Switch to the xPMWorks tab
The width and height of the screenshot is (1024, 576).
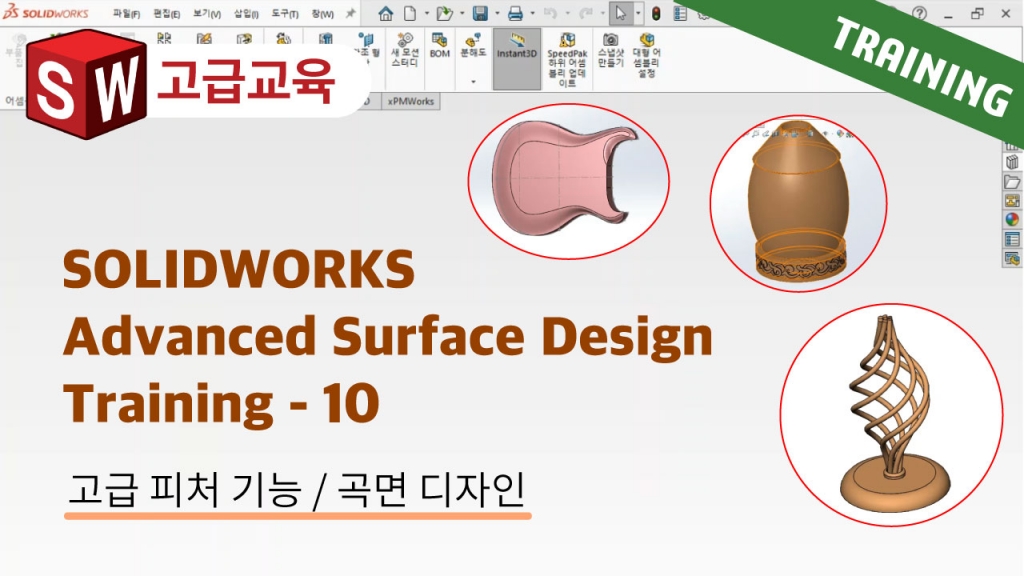(411, 101)
